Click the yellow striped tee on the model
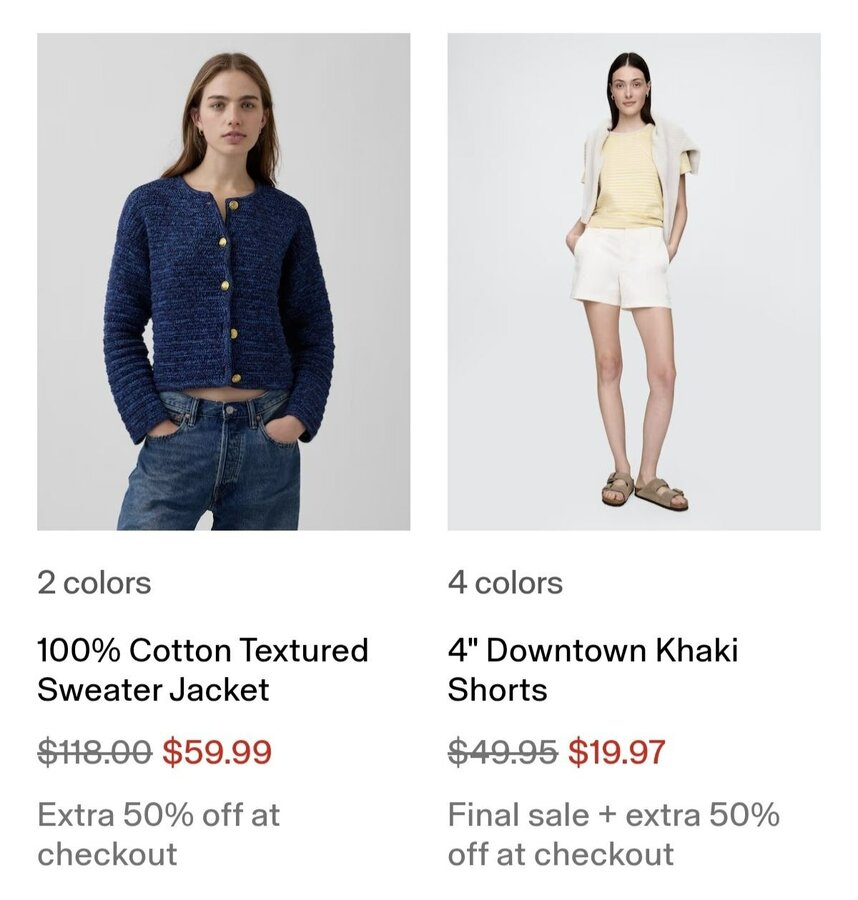Screen dimensions: 858x900 point(627,181)
